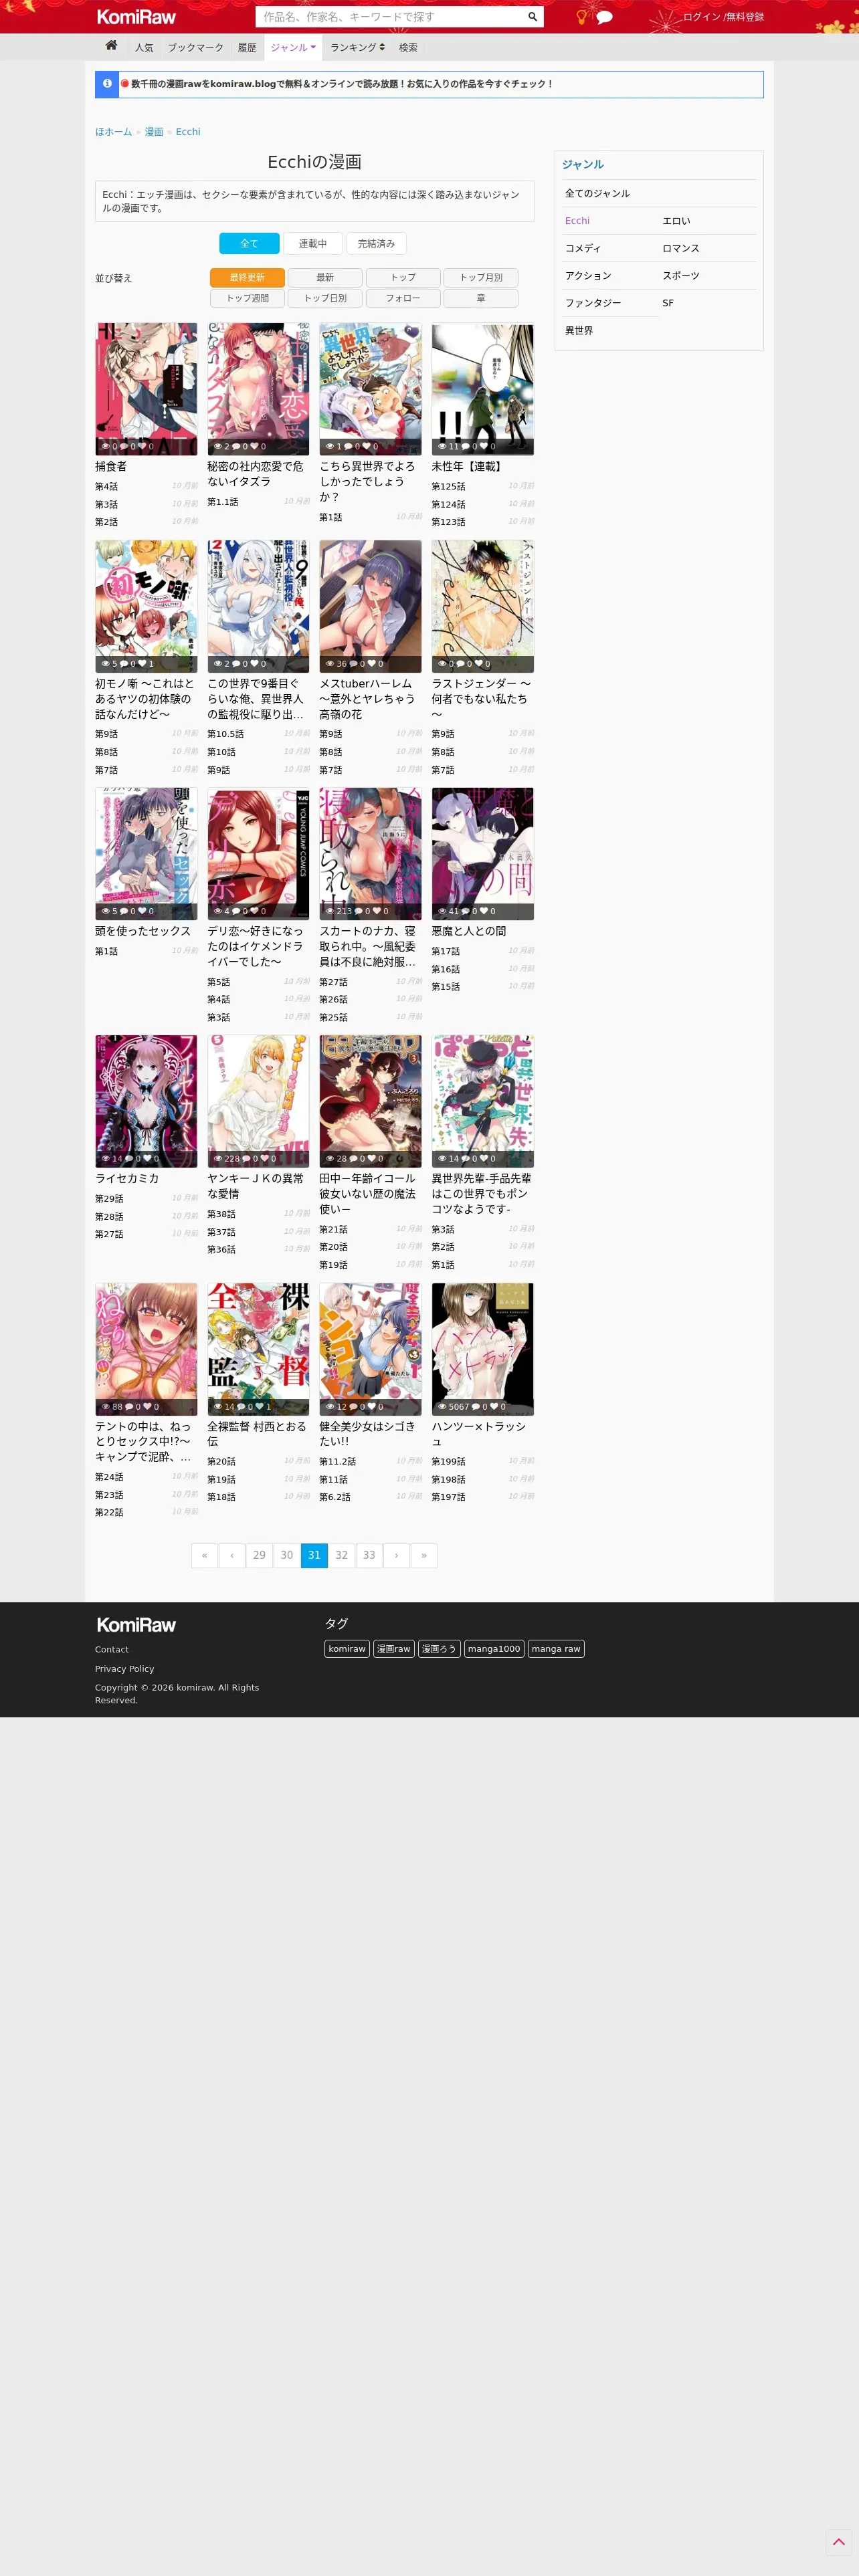Click the scroll-to-top arrow button
The height and width of the screenshot is (2576, 859).
pos(838,2541)
